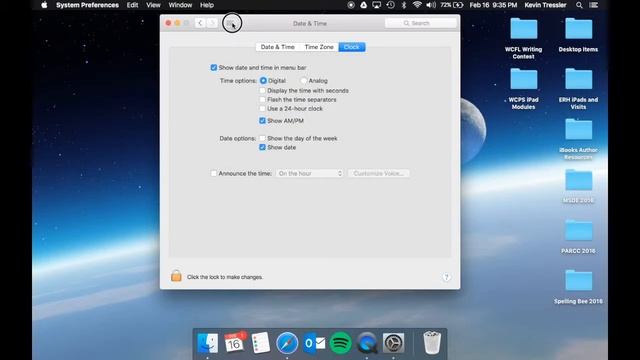Uncheck Show date and time in menu bar

[x=214, y=67]
